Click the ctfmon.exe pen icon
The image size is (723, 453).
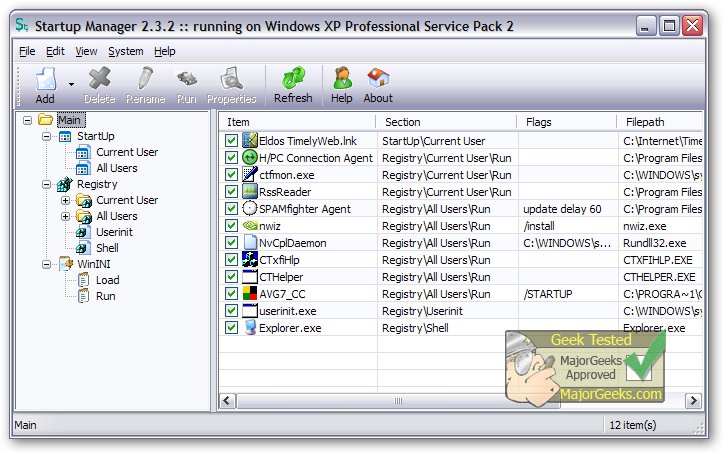[x=249, y=174]
